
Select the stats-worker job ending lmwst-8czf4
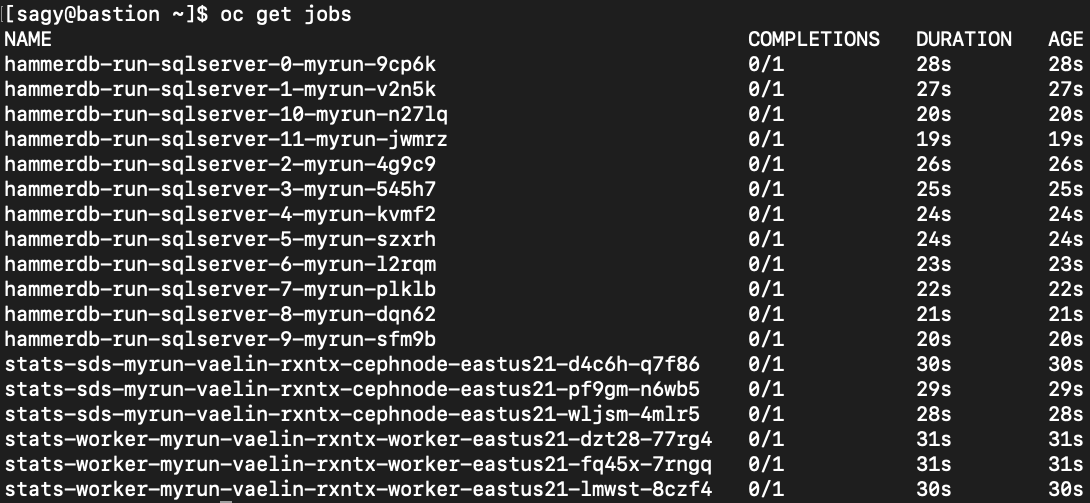pos(358,490)
